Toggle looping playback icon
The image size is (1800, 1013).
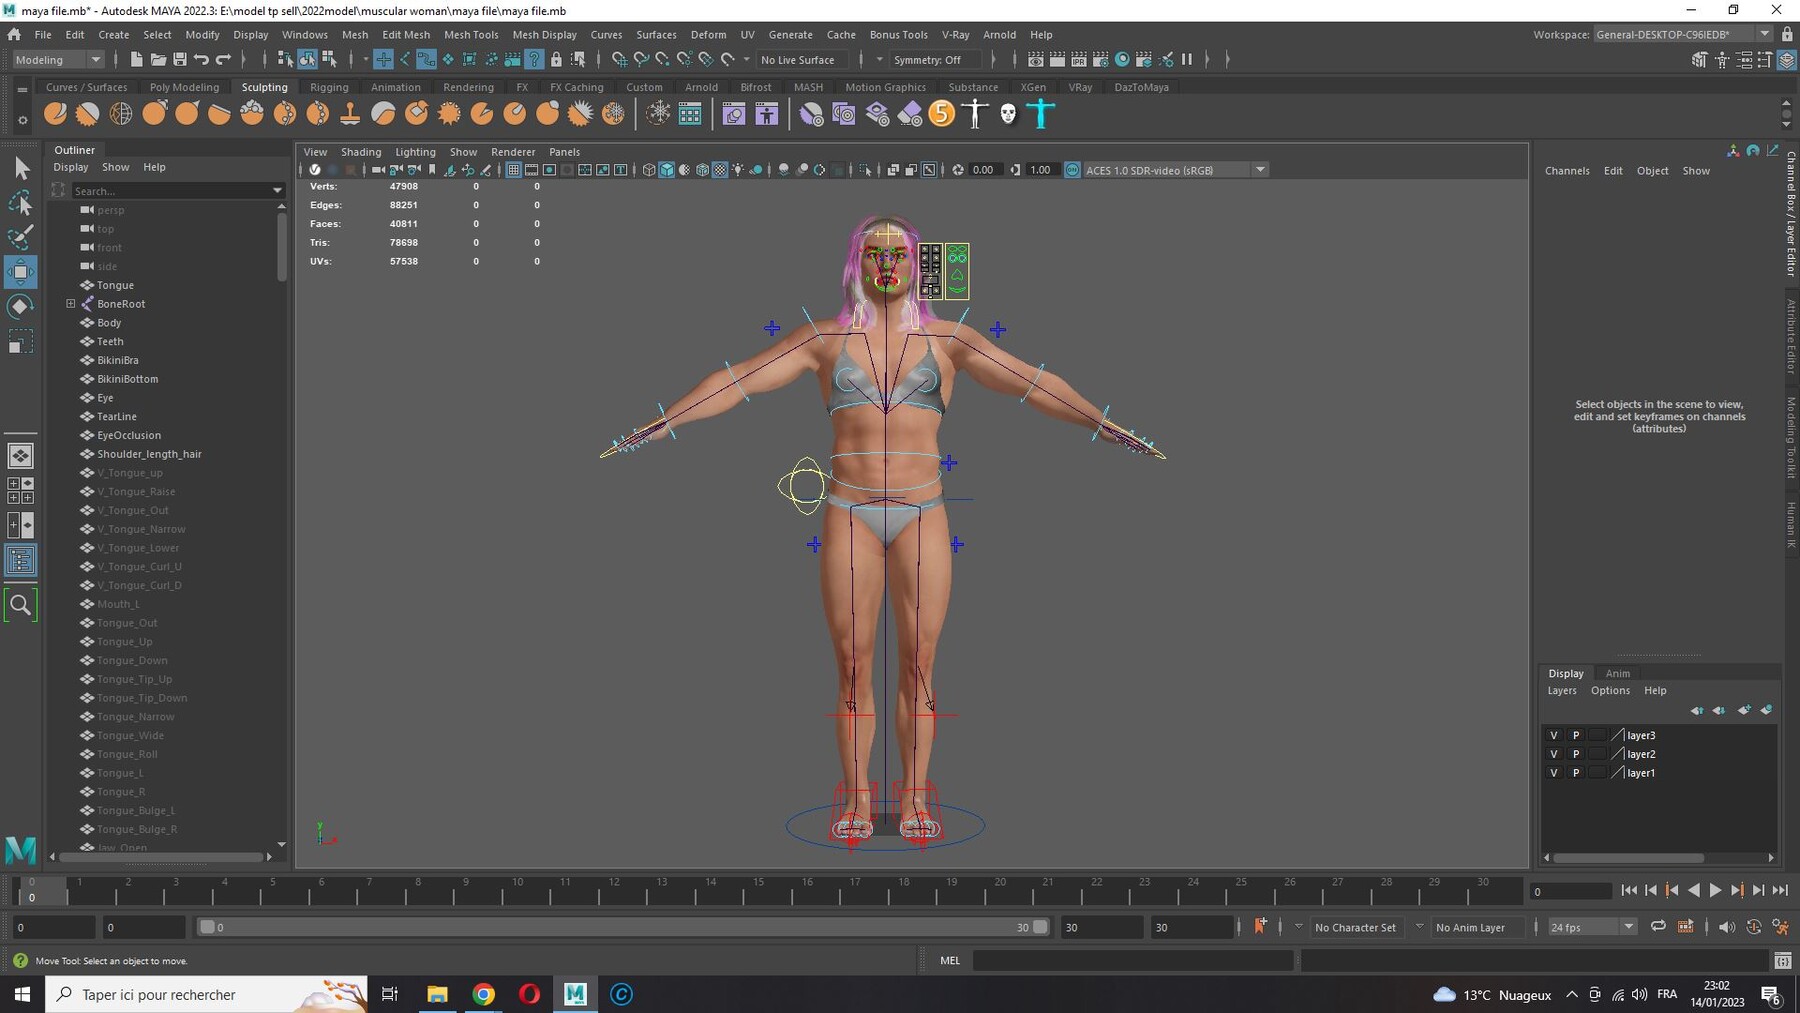(x=1658, y=927)
